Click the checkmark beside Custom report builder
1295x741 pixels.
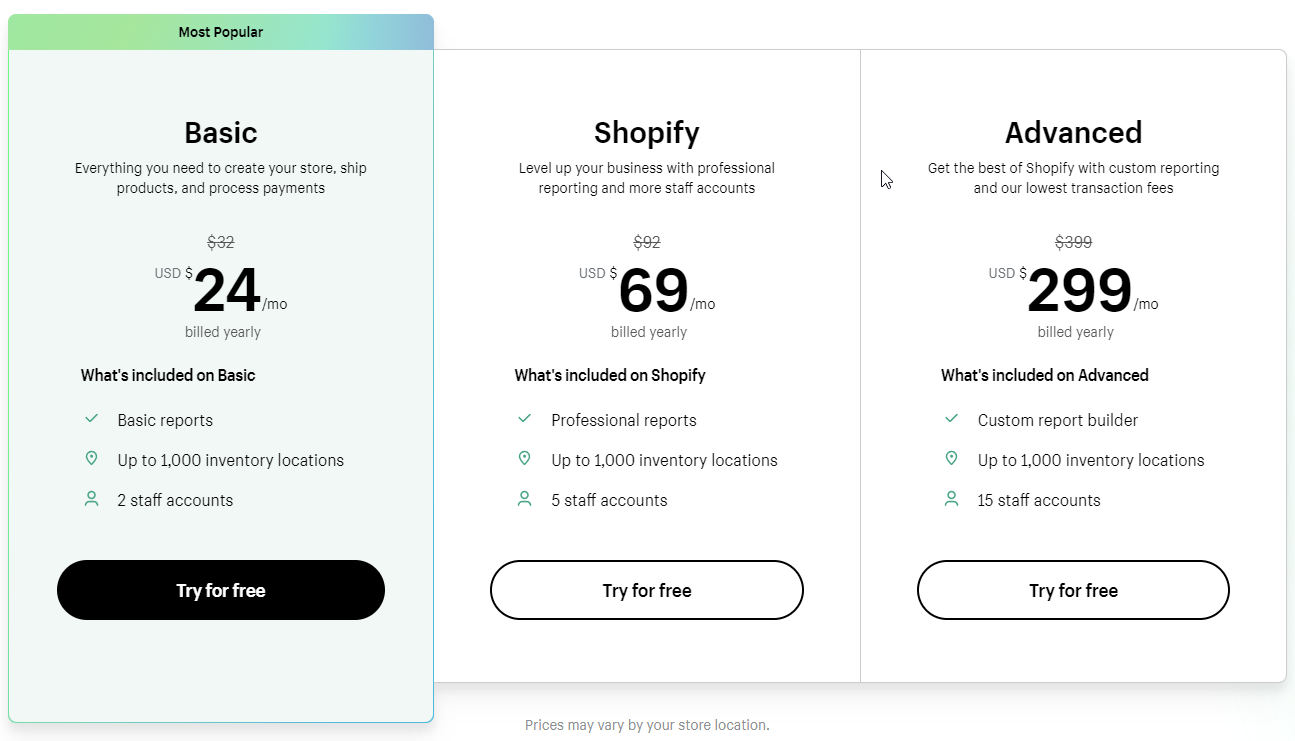pyautogui.click(x=951, y=420)
